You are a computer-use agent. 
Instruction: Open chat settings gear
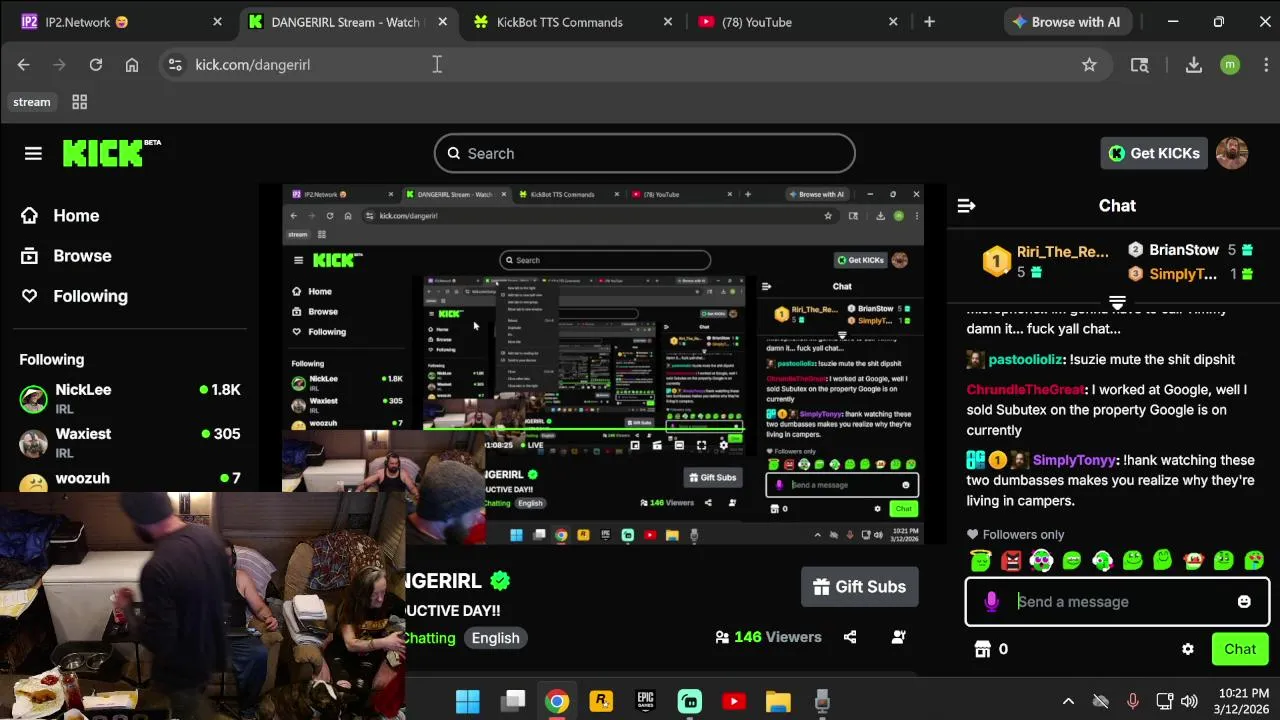[1187, 649]
